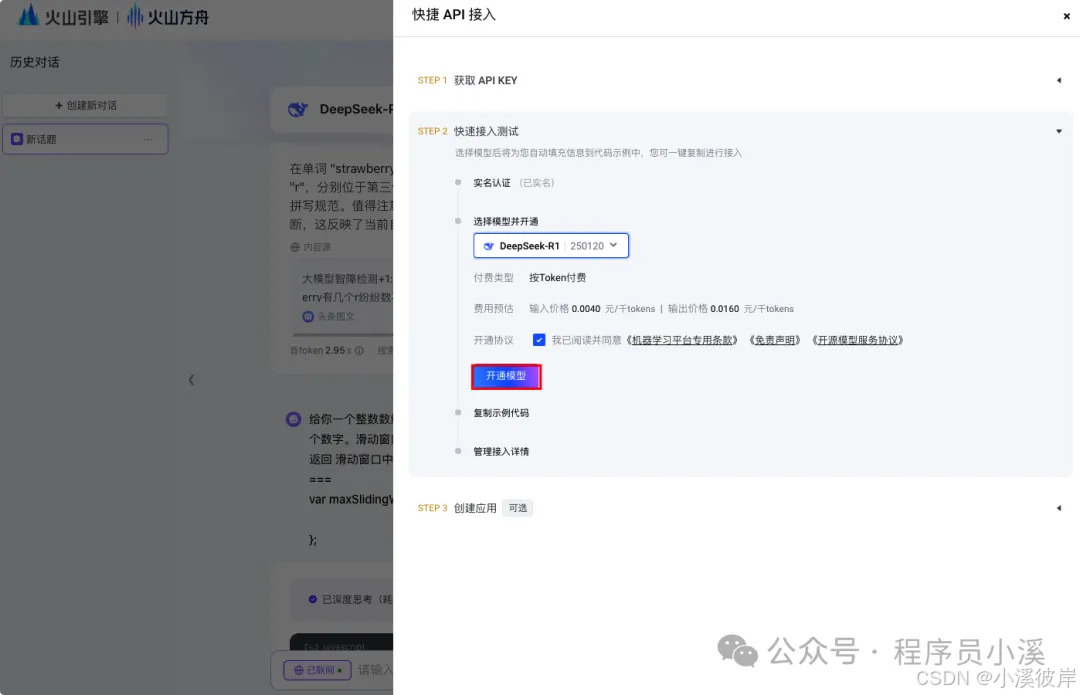Close the 快捷 API 接入 panel

tap(1066, 16)
